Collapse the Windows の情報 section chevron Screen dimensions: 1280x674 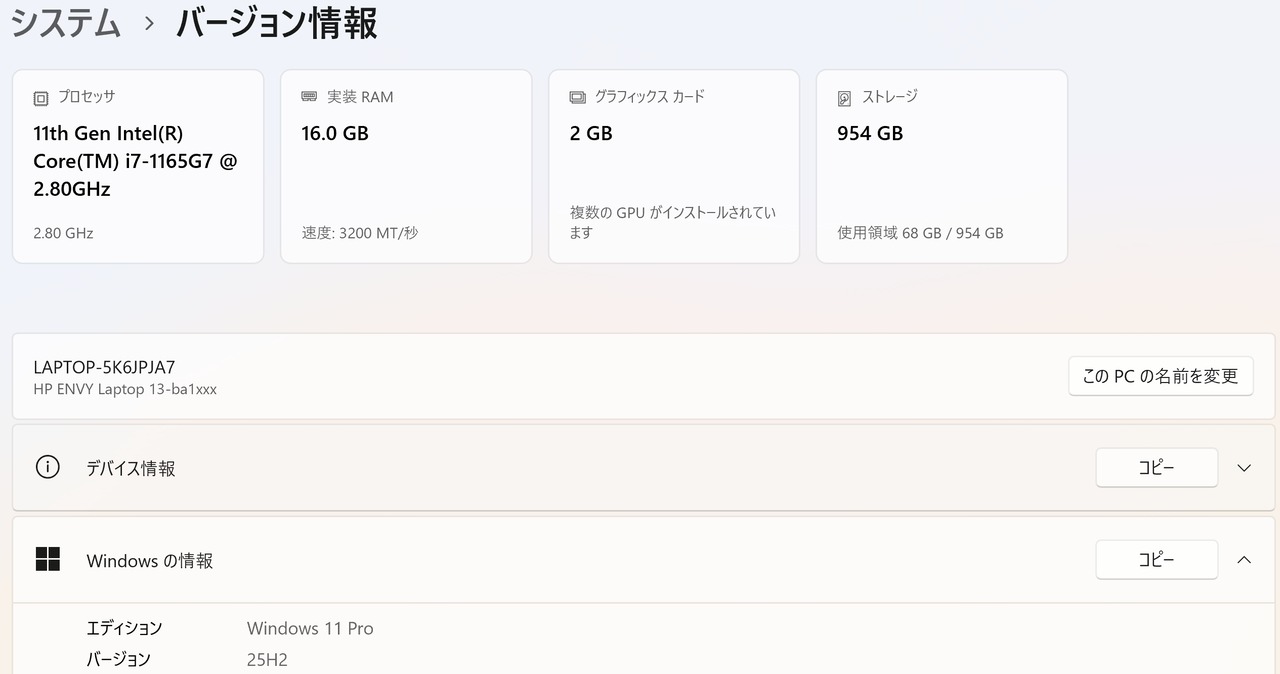pos(1244,560)
